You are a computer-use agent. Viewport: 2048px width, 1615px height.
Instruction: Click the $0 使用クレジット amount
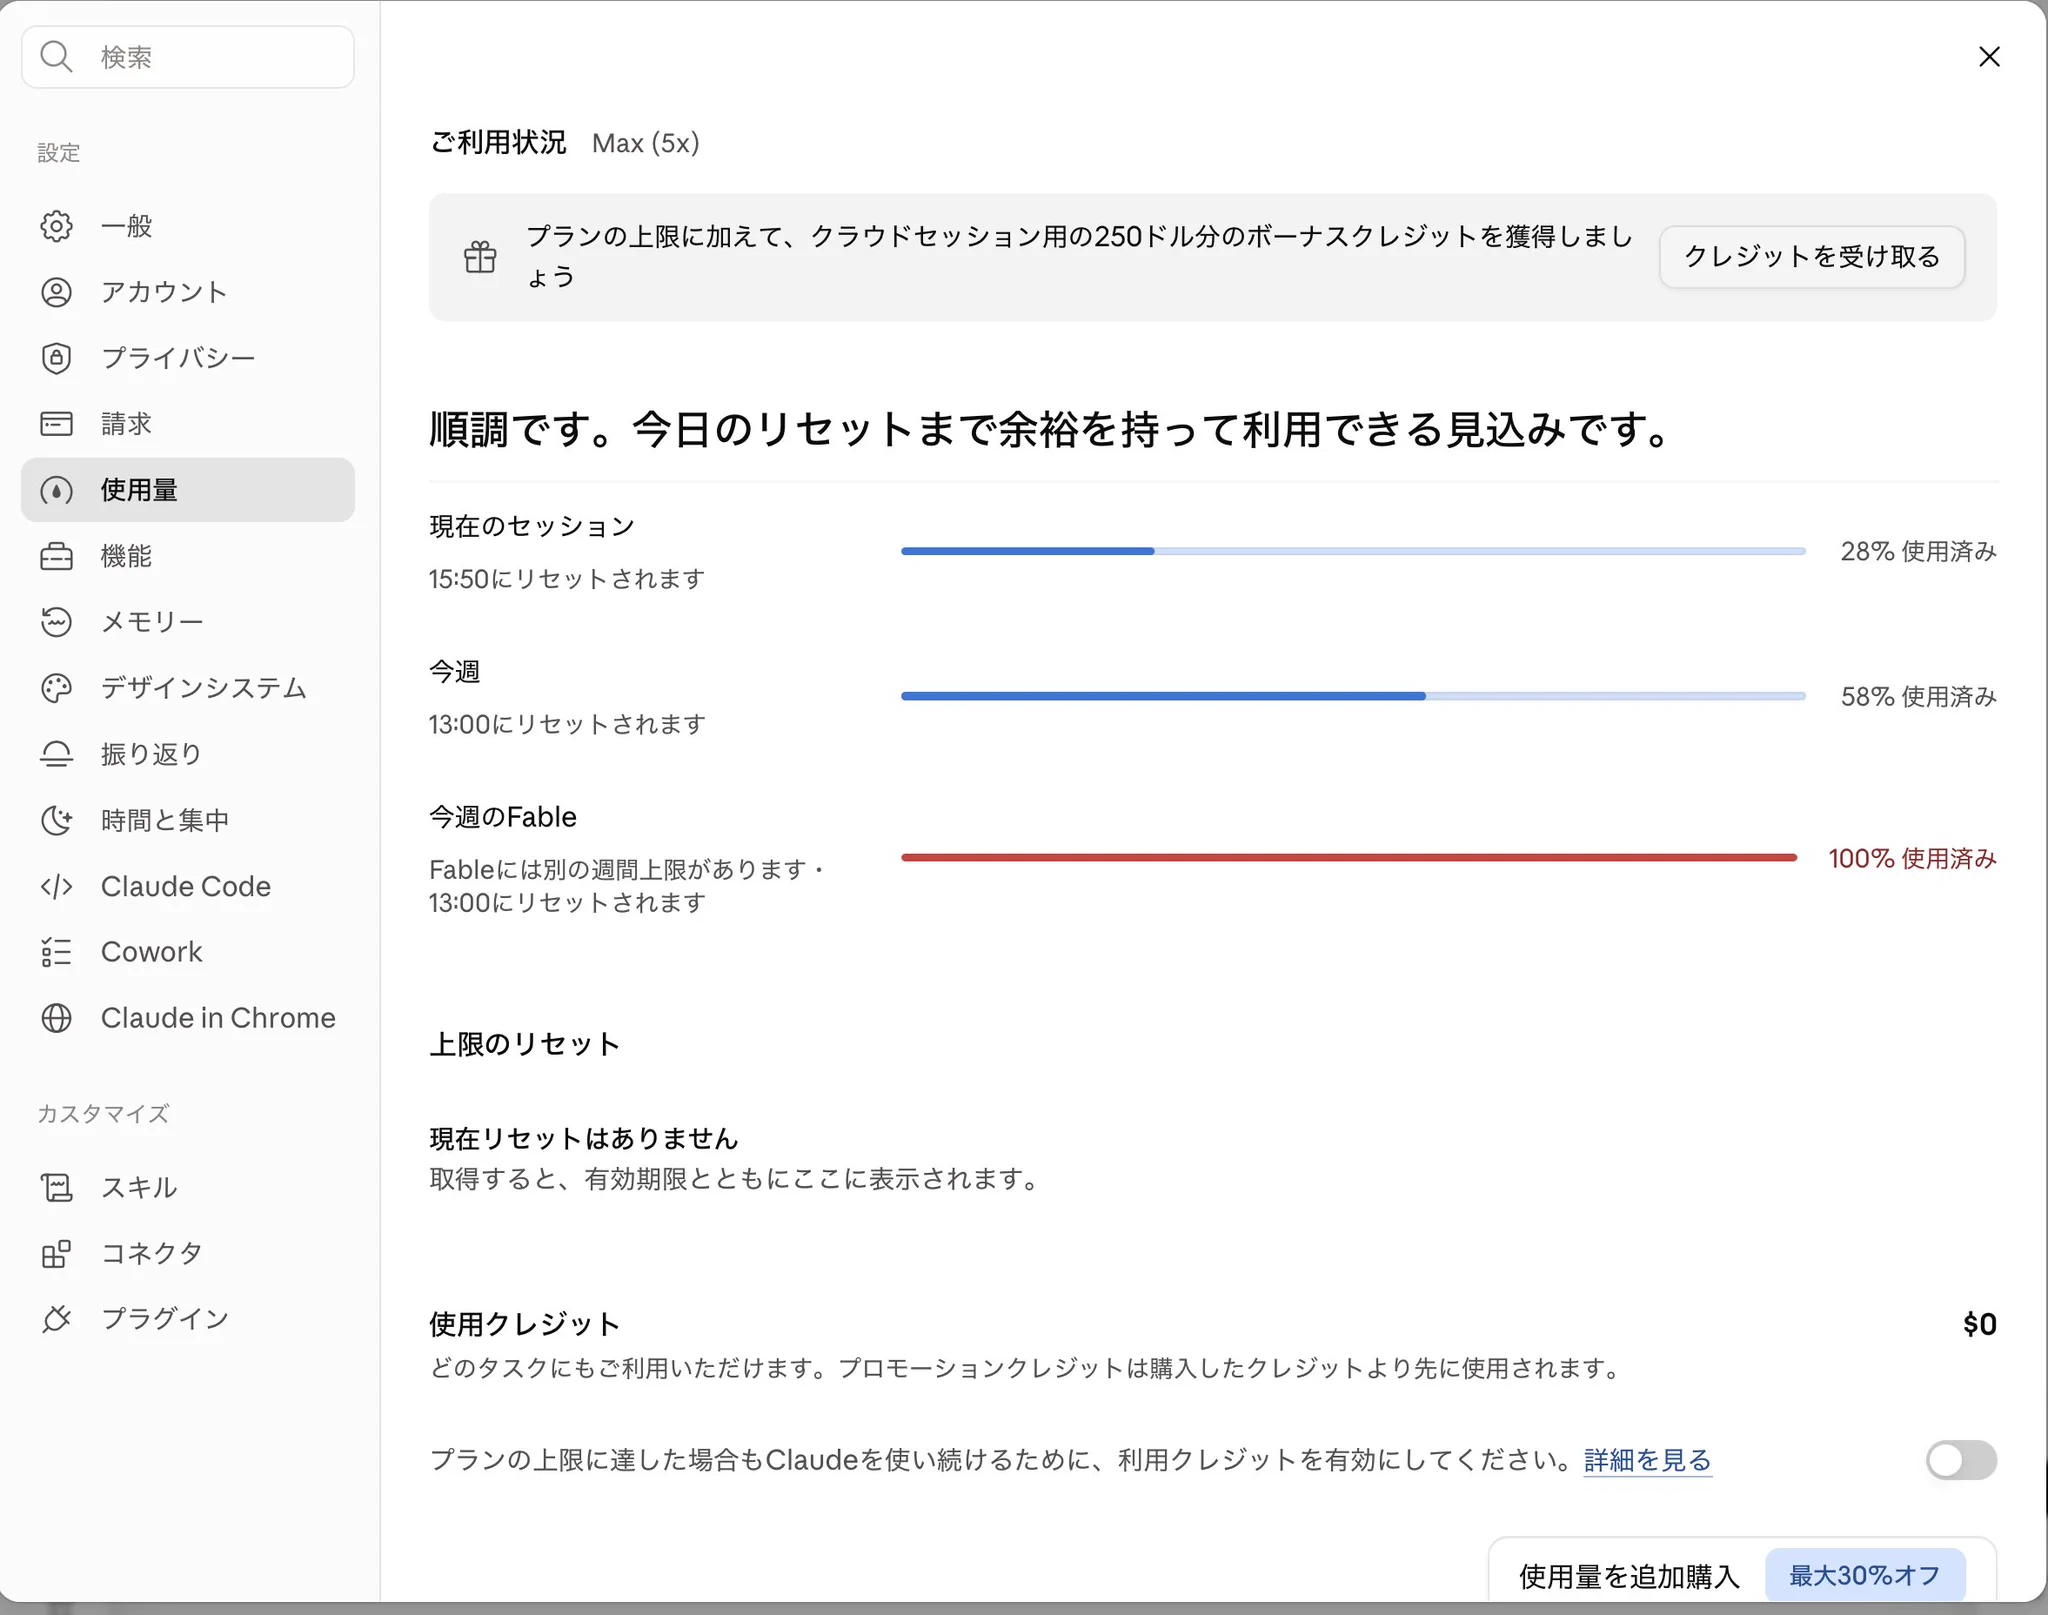[x=1979, y=1324]
